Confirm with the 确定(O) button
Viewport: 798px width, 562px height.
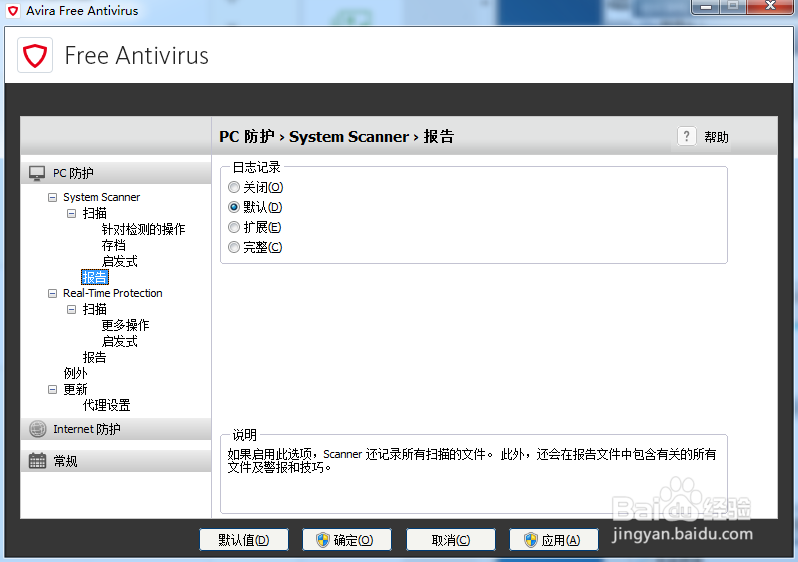coord(347,540)
